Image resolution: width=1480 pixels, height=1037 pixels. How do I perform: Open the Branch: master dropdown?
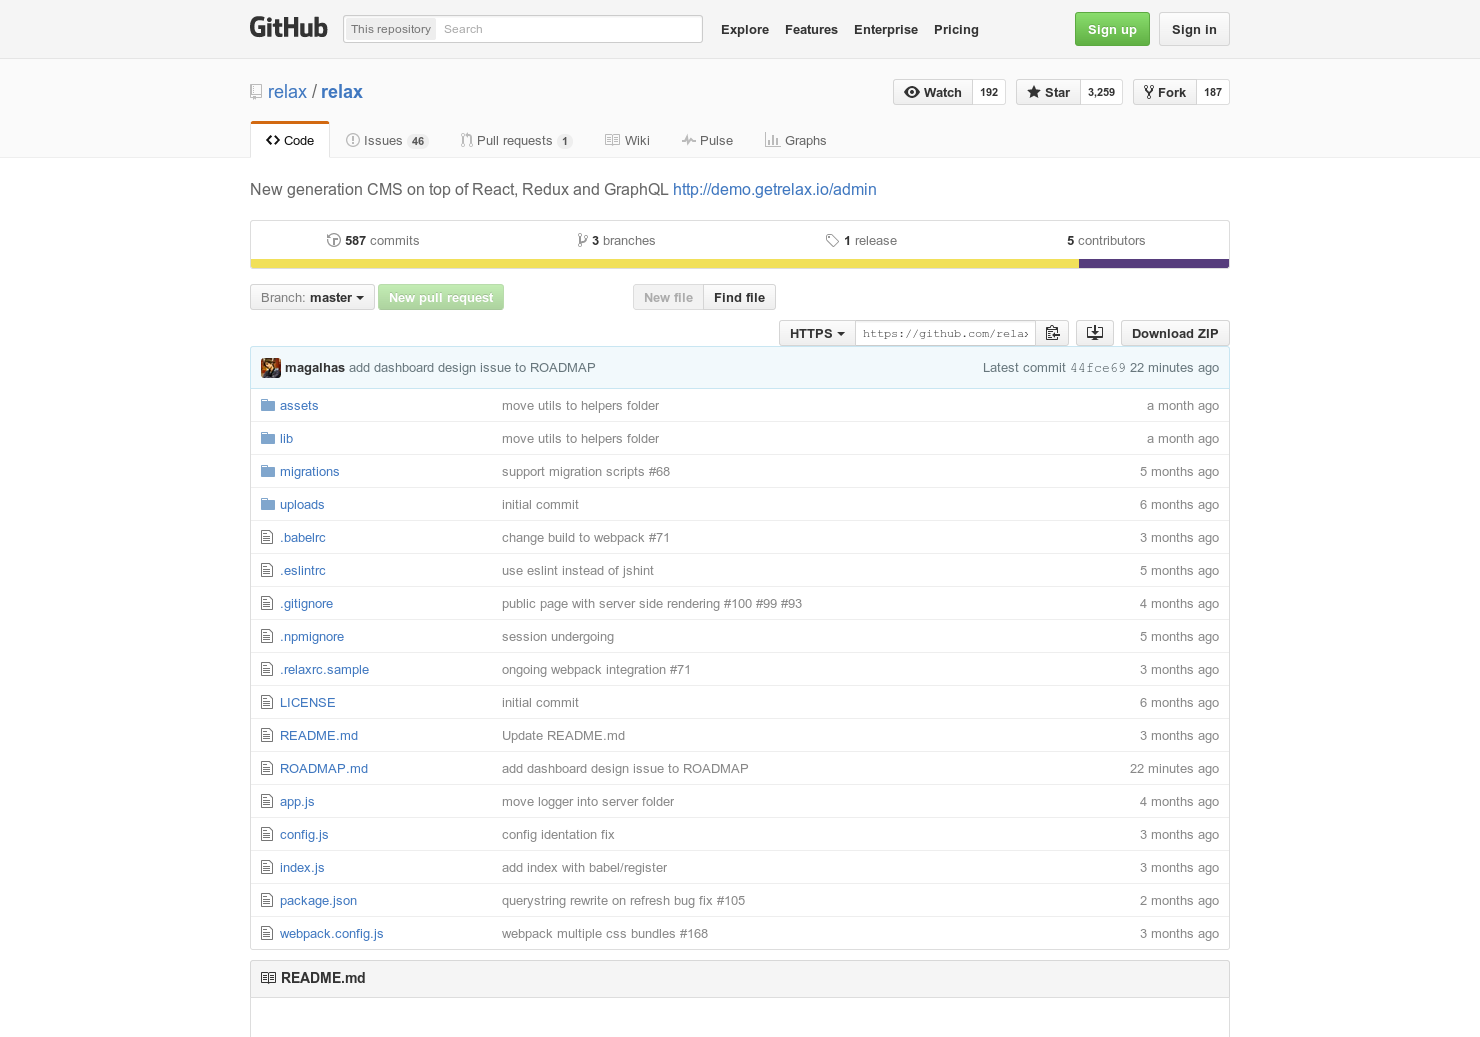[x=312, y=297]
